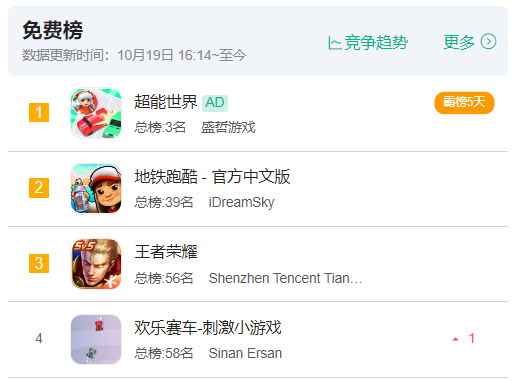Open developer iDreamSky link
The width and height of the screenshot is (522, 380).
[241, 202]
